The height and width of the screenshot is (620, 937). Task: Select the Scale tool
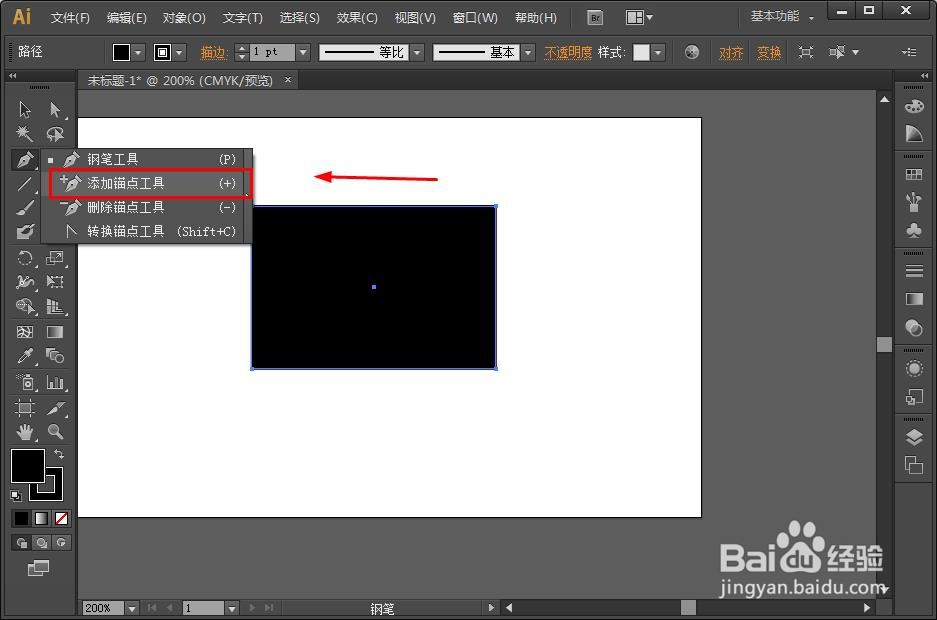point(55,258)
